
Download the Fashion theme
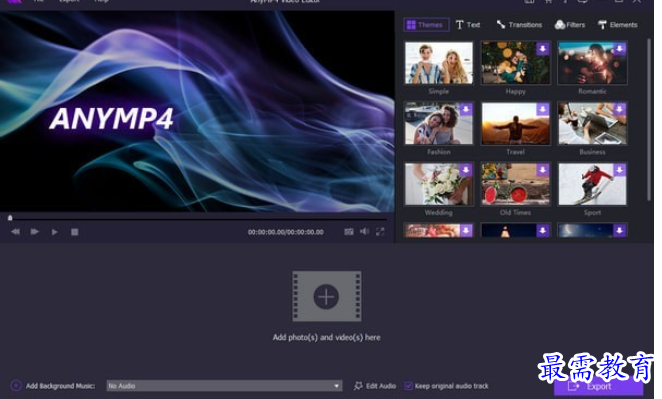click(466, 109)
